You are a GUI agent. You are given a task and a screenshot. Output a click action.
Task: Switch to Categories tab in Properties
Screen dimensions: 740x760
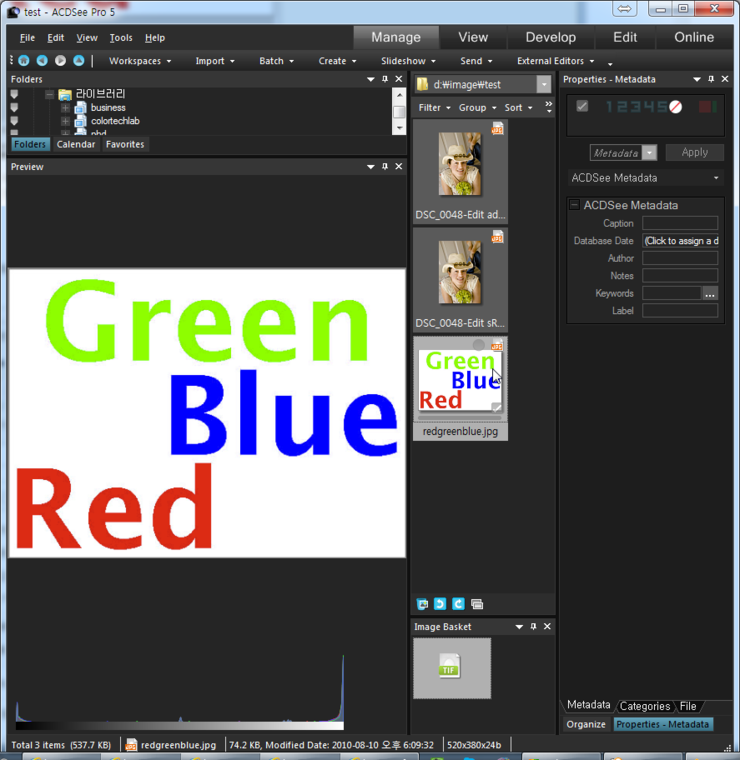[645, 706]
